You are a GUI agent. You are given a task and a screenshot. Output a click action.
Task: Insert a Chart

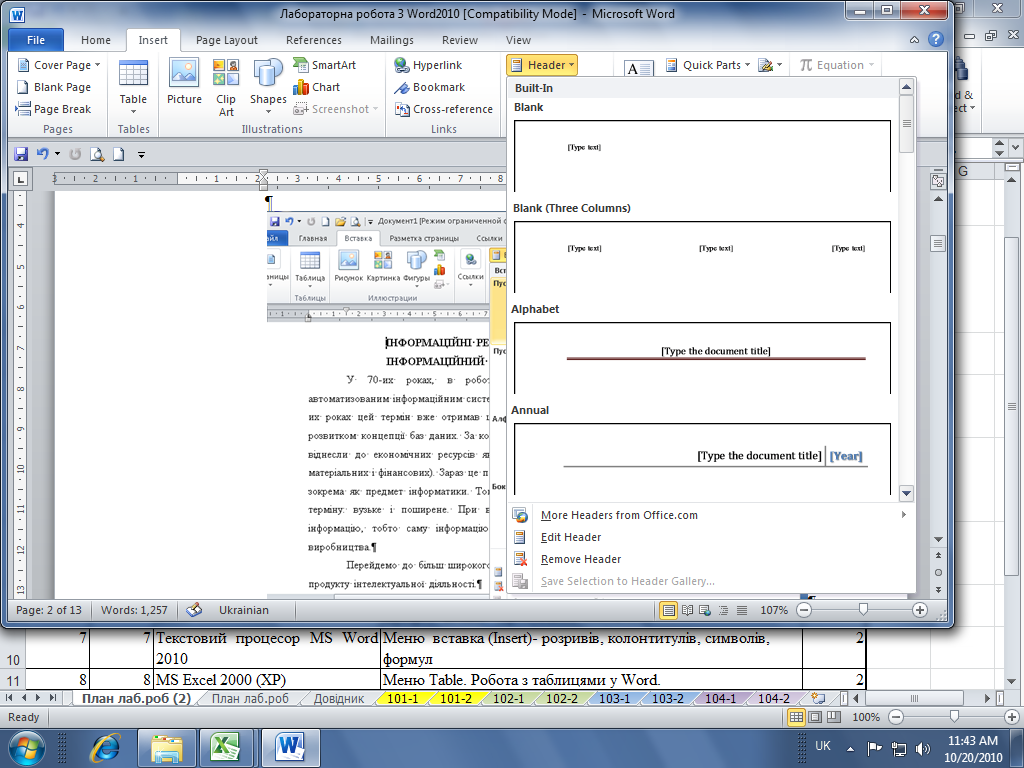tap(317, 87)
